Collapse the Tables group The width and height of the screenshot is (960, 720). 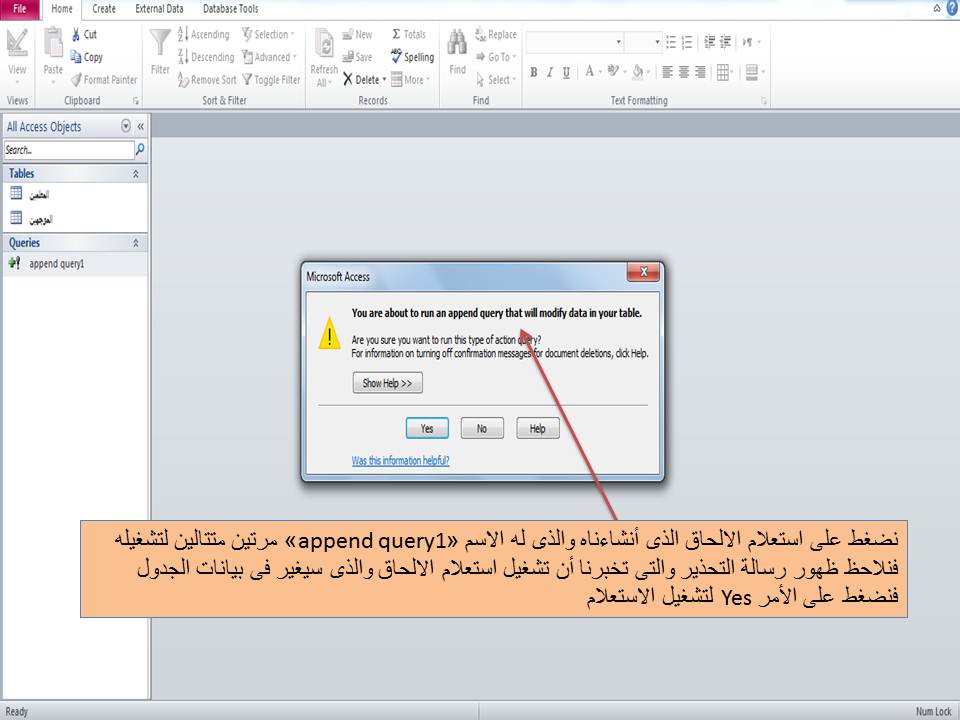coord(136,174)
